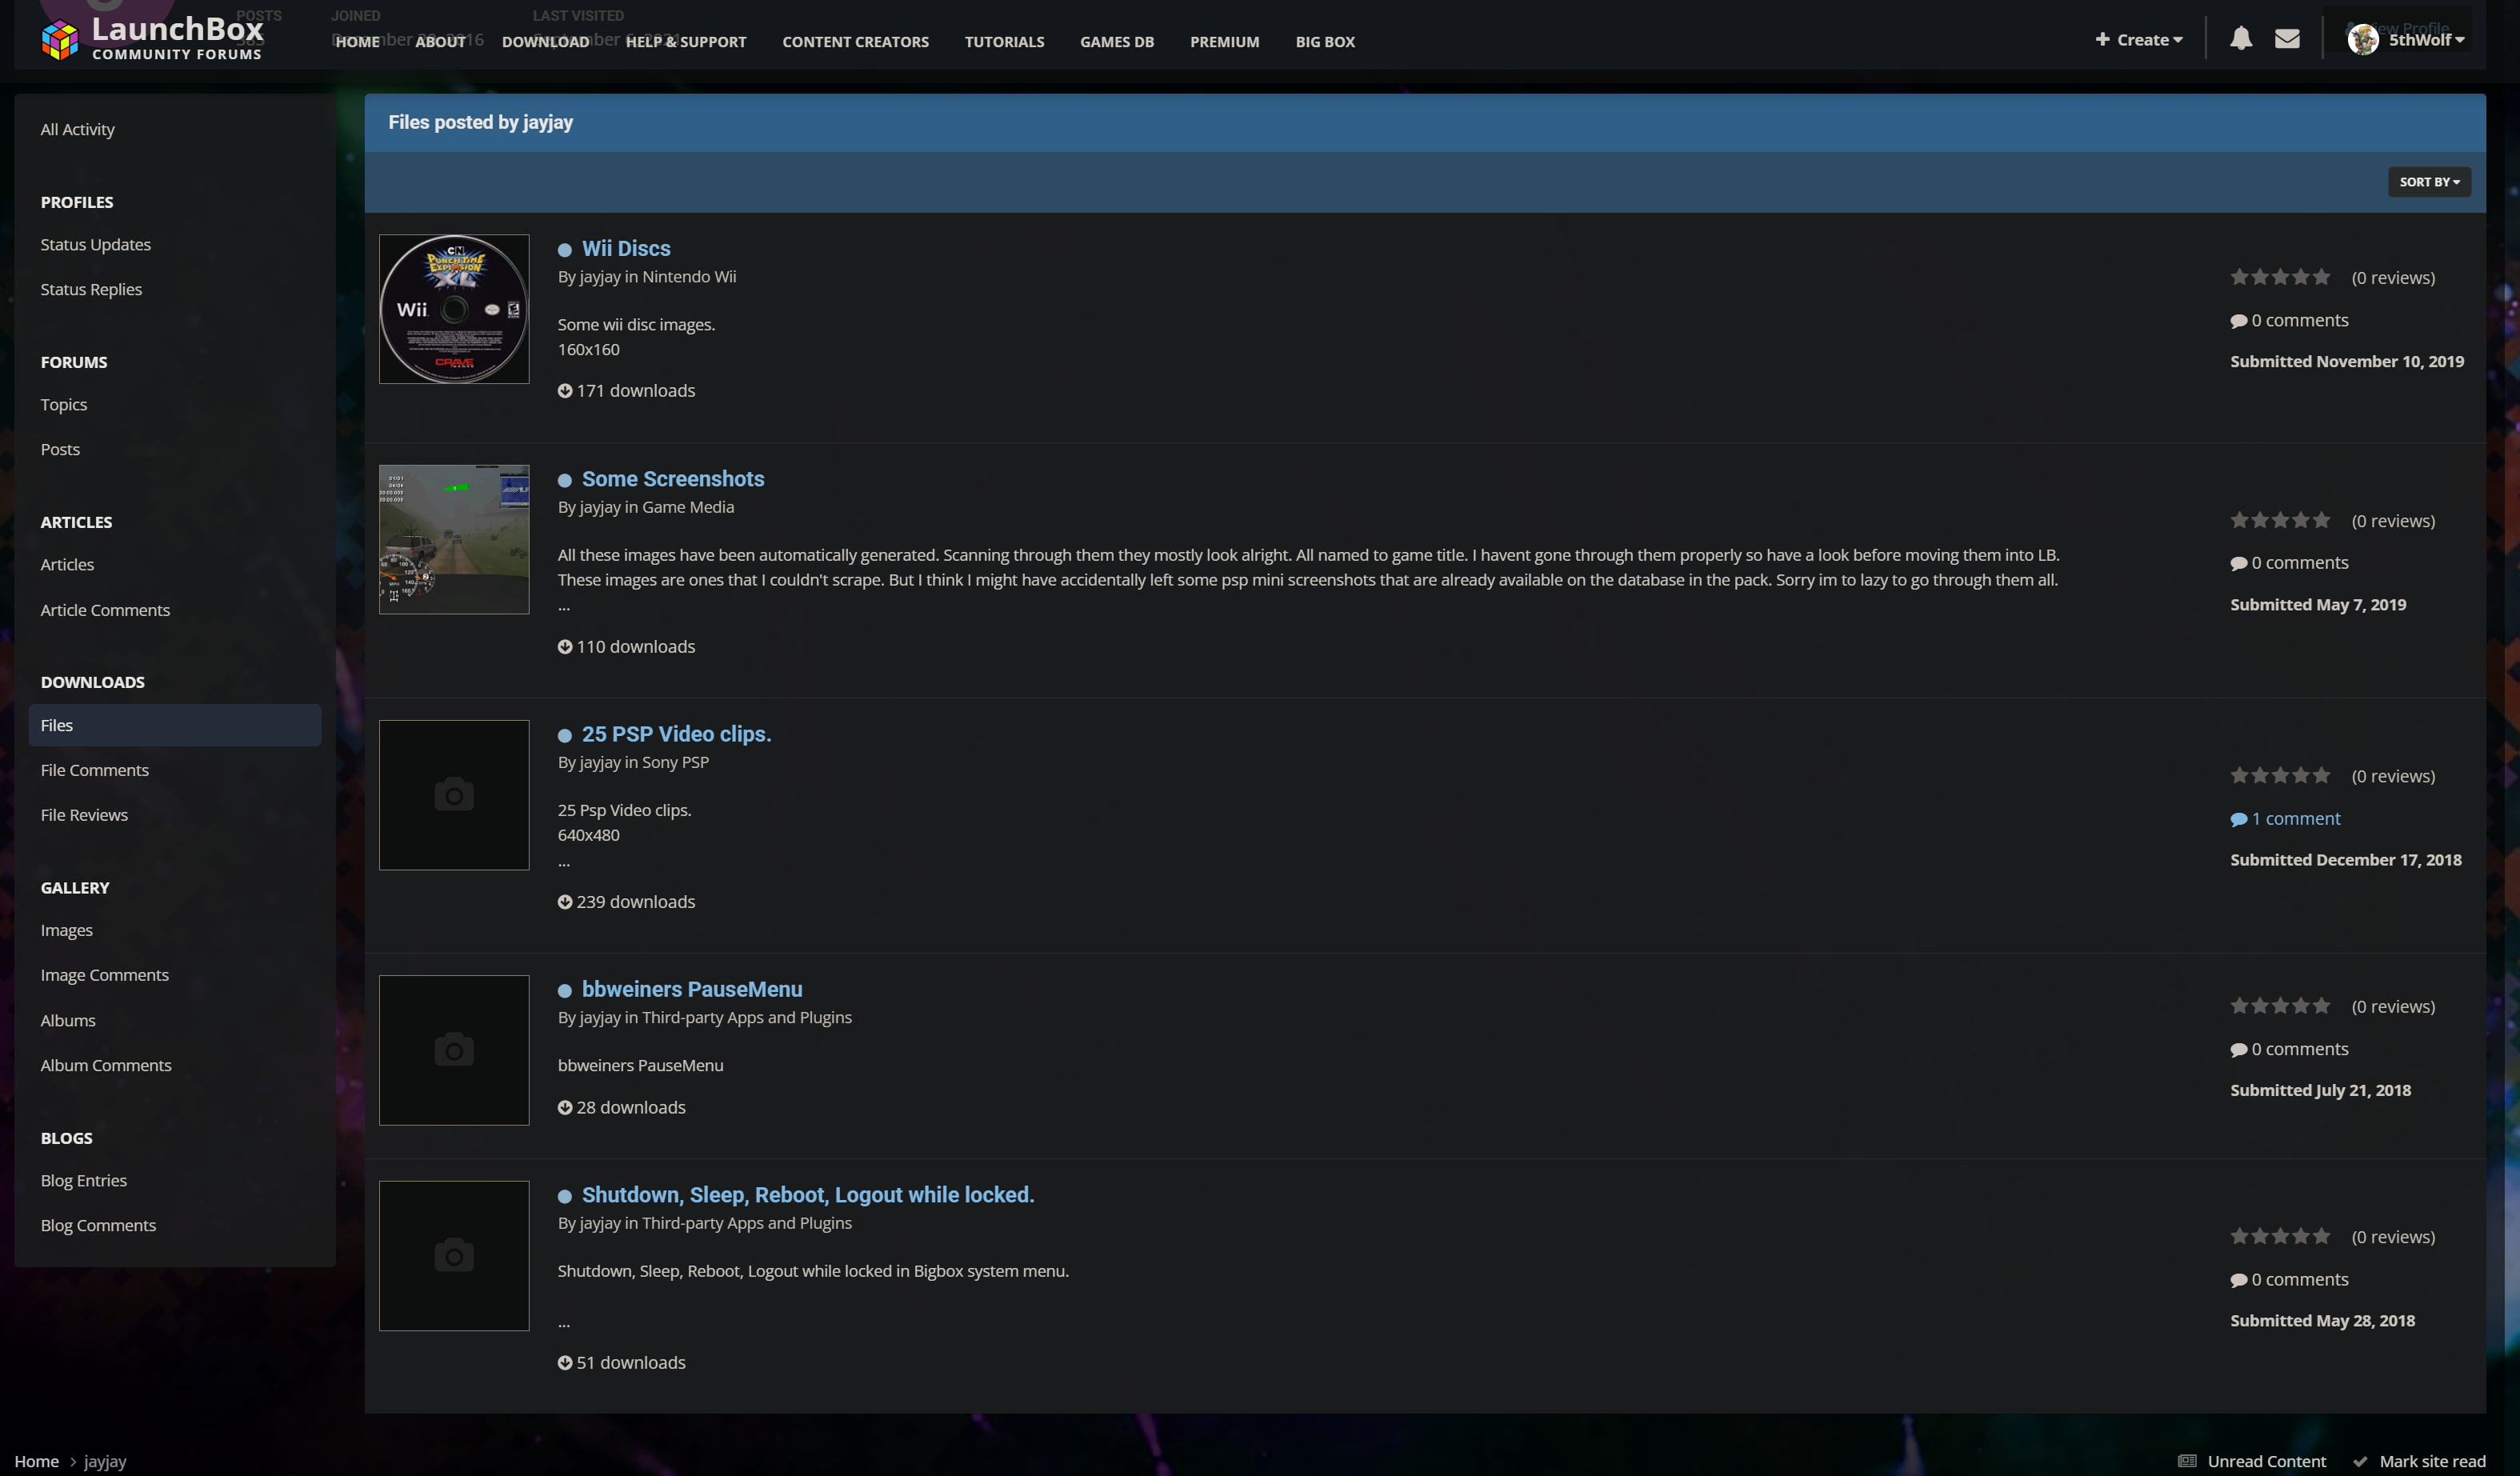
Task: Click the Home breadcrumb link
Action: [36, 1461]
